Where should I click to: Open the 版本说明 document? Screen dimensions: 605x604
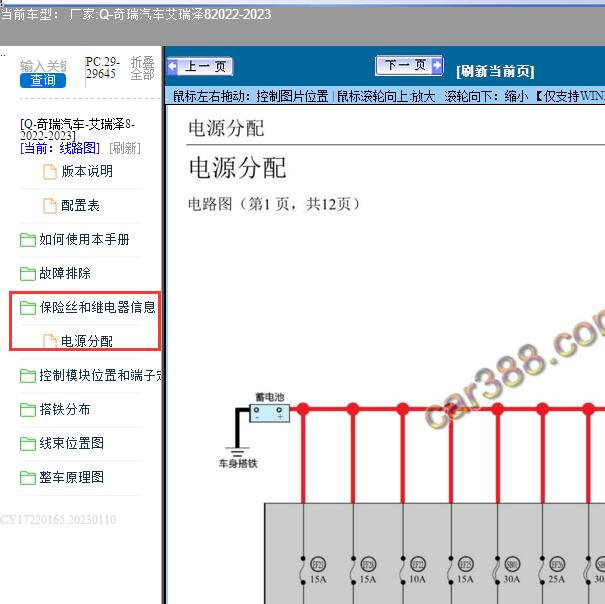(x=87, y=171)
